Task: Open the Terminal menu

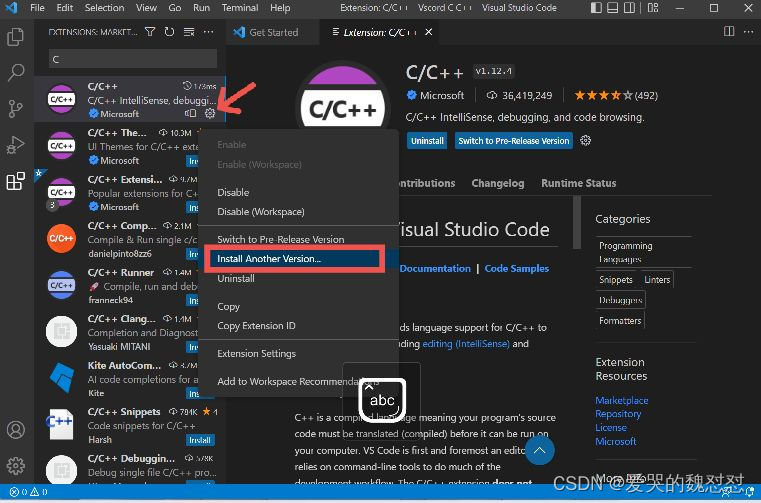Action: click(240, 8)
